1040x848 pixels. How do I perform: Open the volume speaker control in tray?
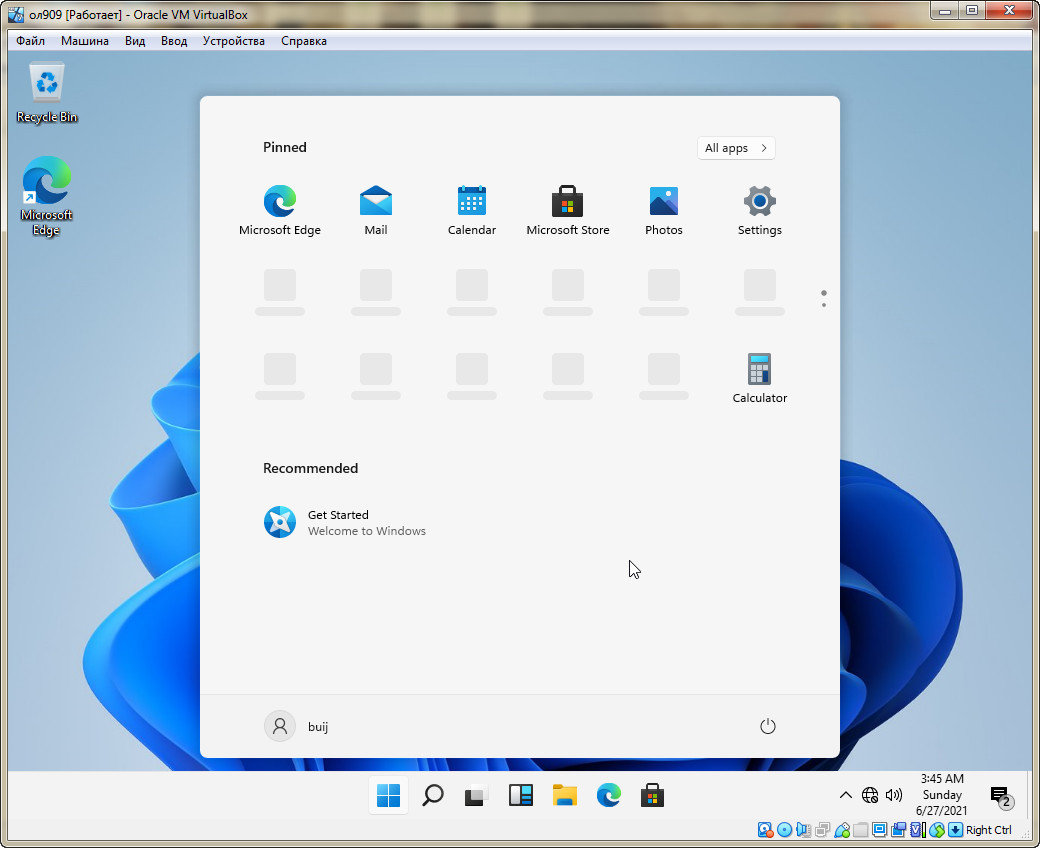coord(894,796)
